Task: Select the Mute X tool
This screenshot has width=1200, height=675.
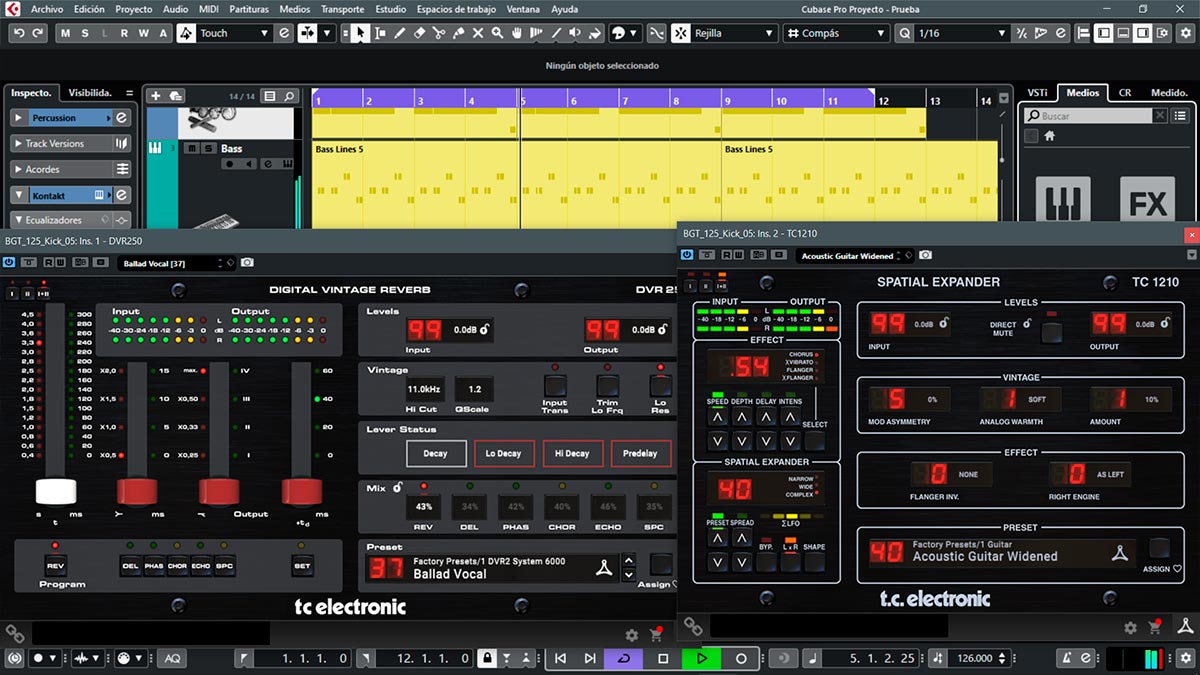Action: click(x=478, y=33)
